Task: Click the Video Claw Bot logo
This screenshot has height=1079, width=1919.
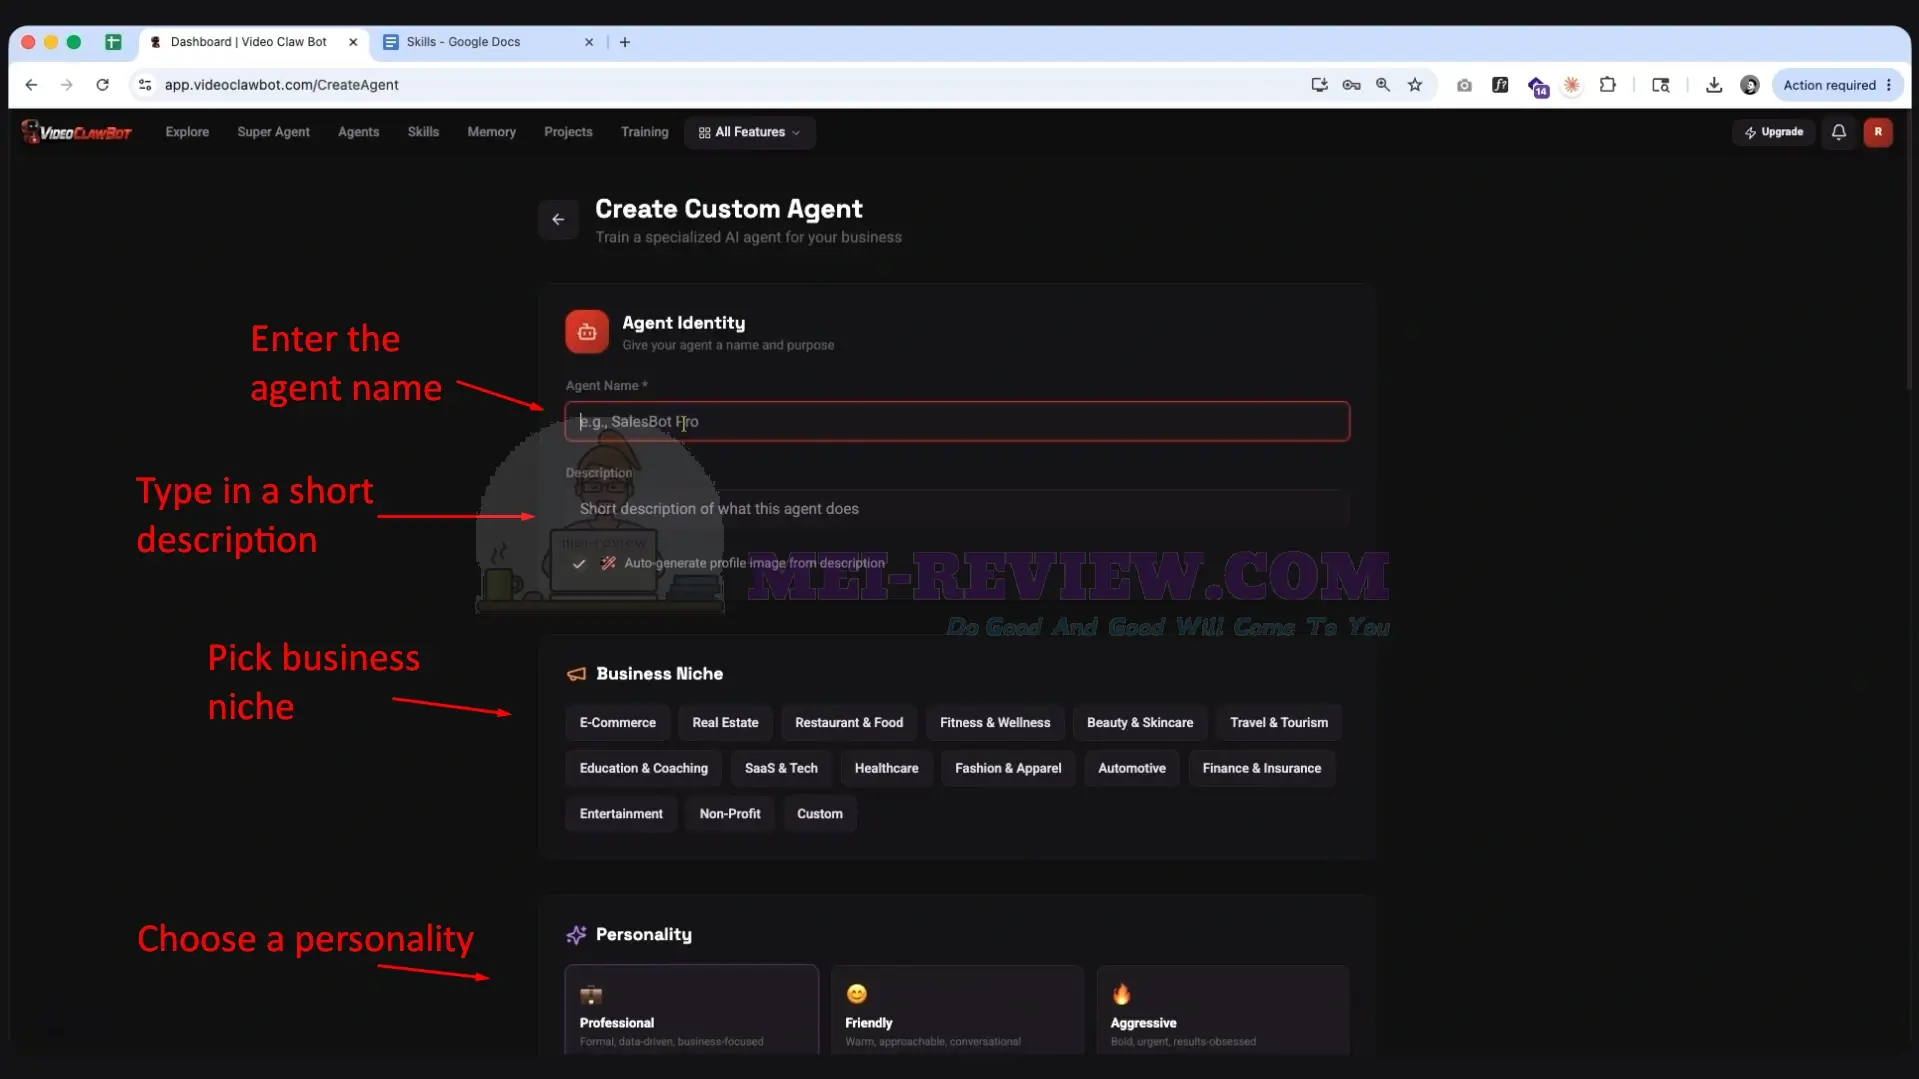Action: pos(76,132)
